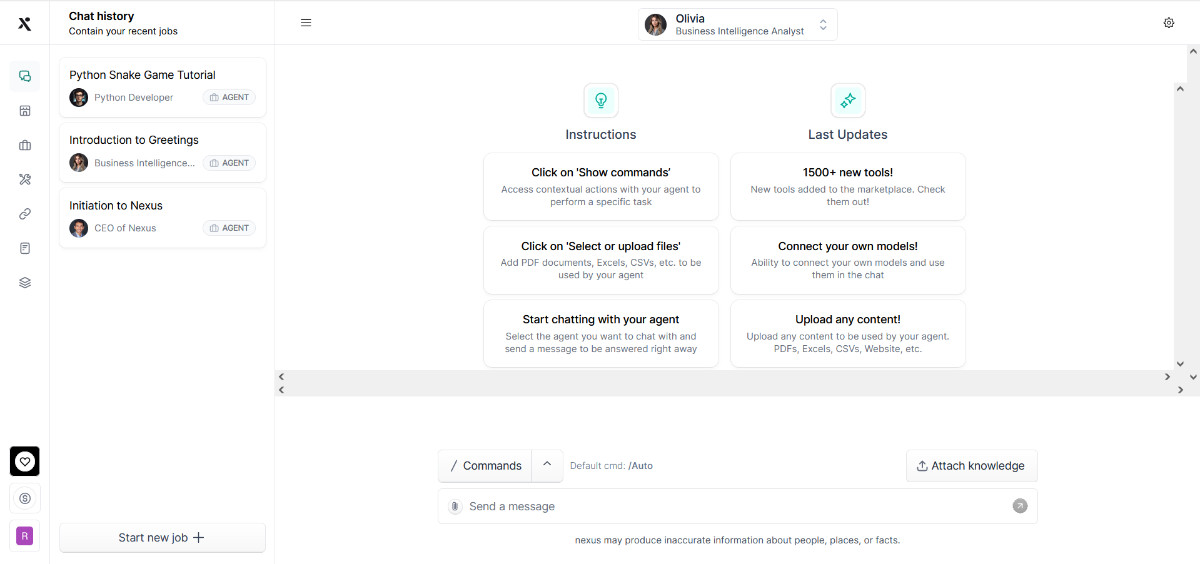Click the 'Business Intelligence Analyst' role text in header
1200x564 pixels.
tap(740, 31)
